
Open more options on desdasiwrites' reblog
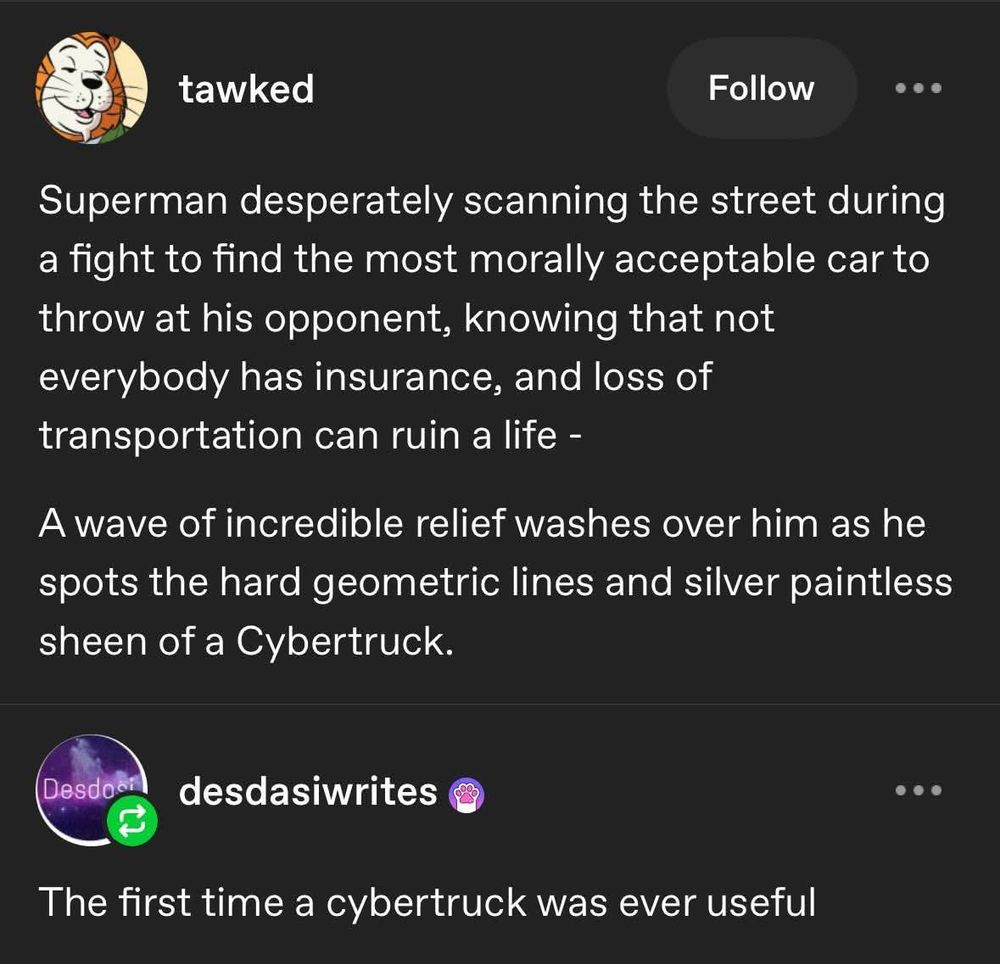(x=918, y=791)
